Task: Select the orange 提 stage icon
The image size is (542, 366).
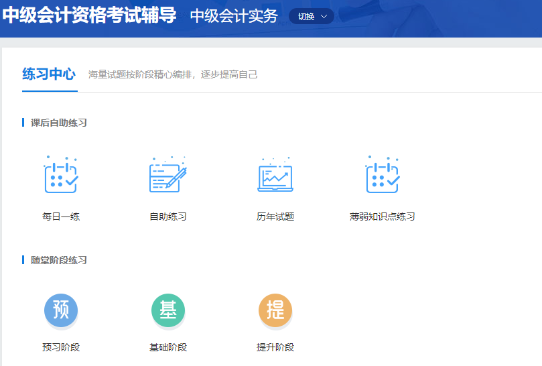Action: (275, 310)
